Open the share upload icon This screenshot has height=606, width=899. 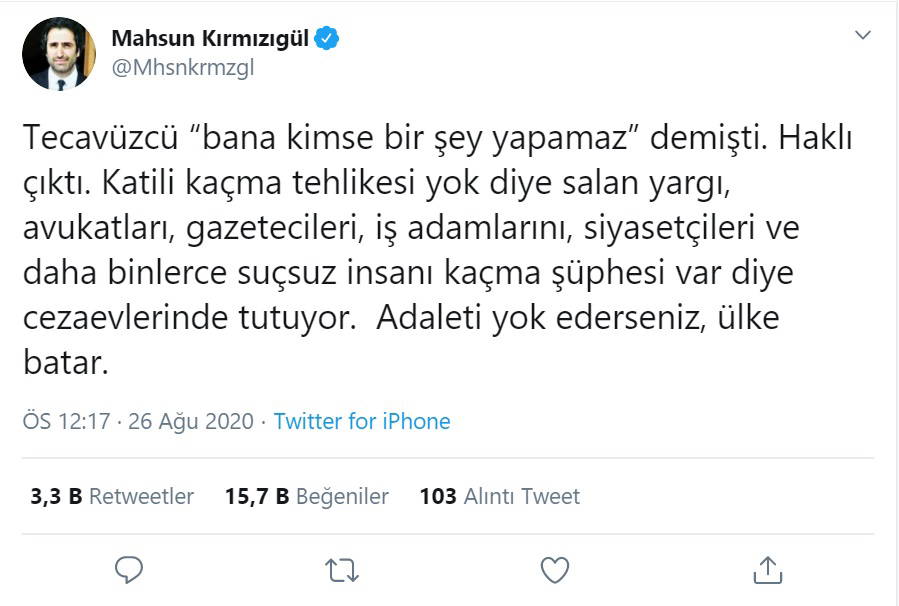point(767,569)
